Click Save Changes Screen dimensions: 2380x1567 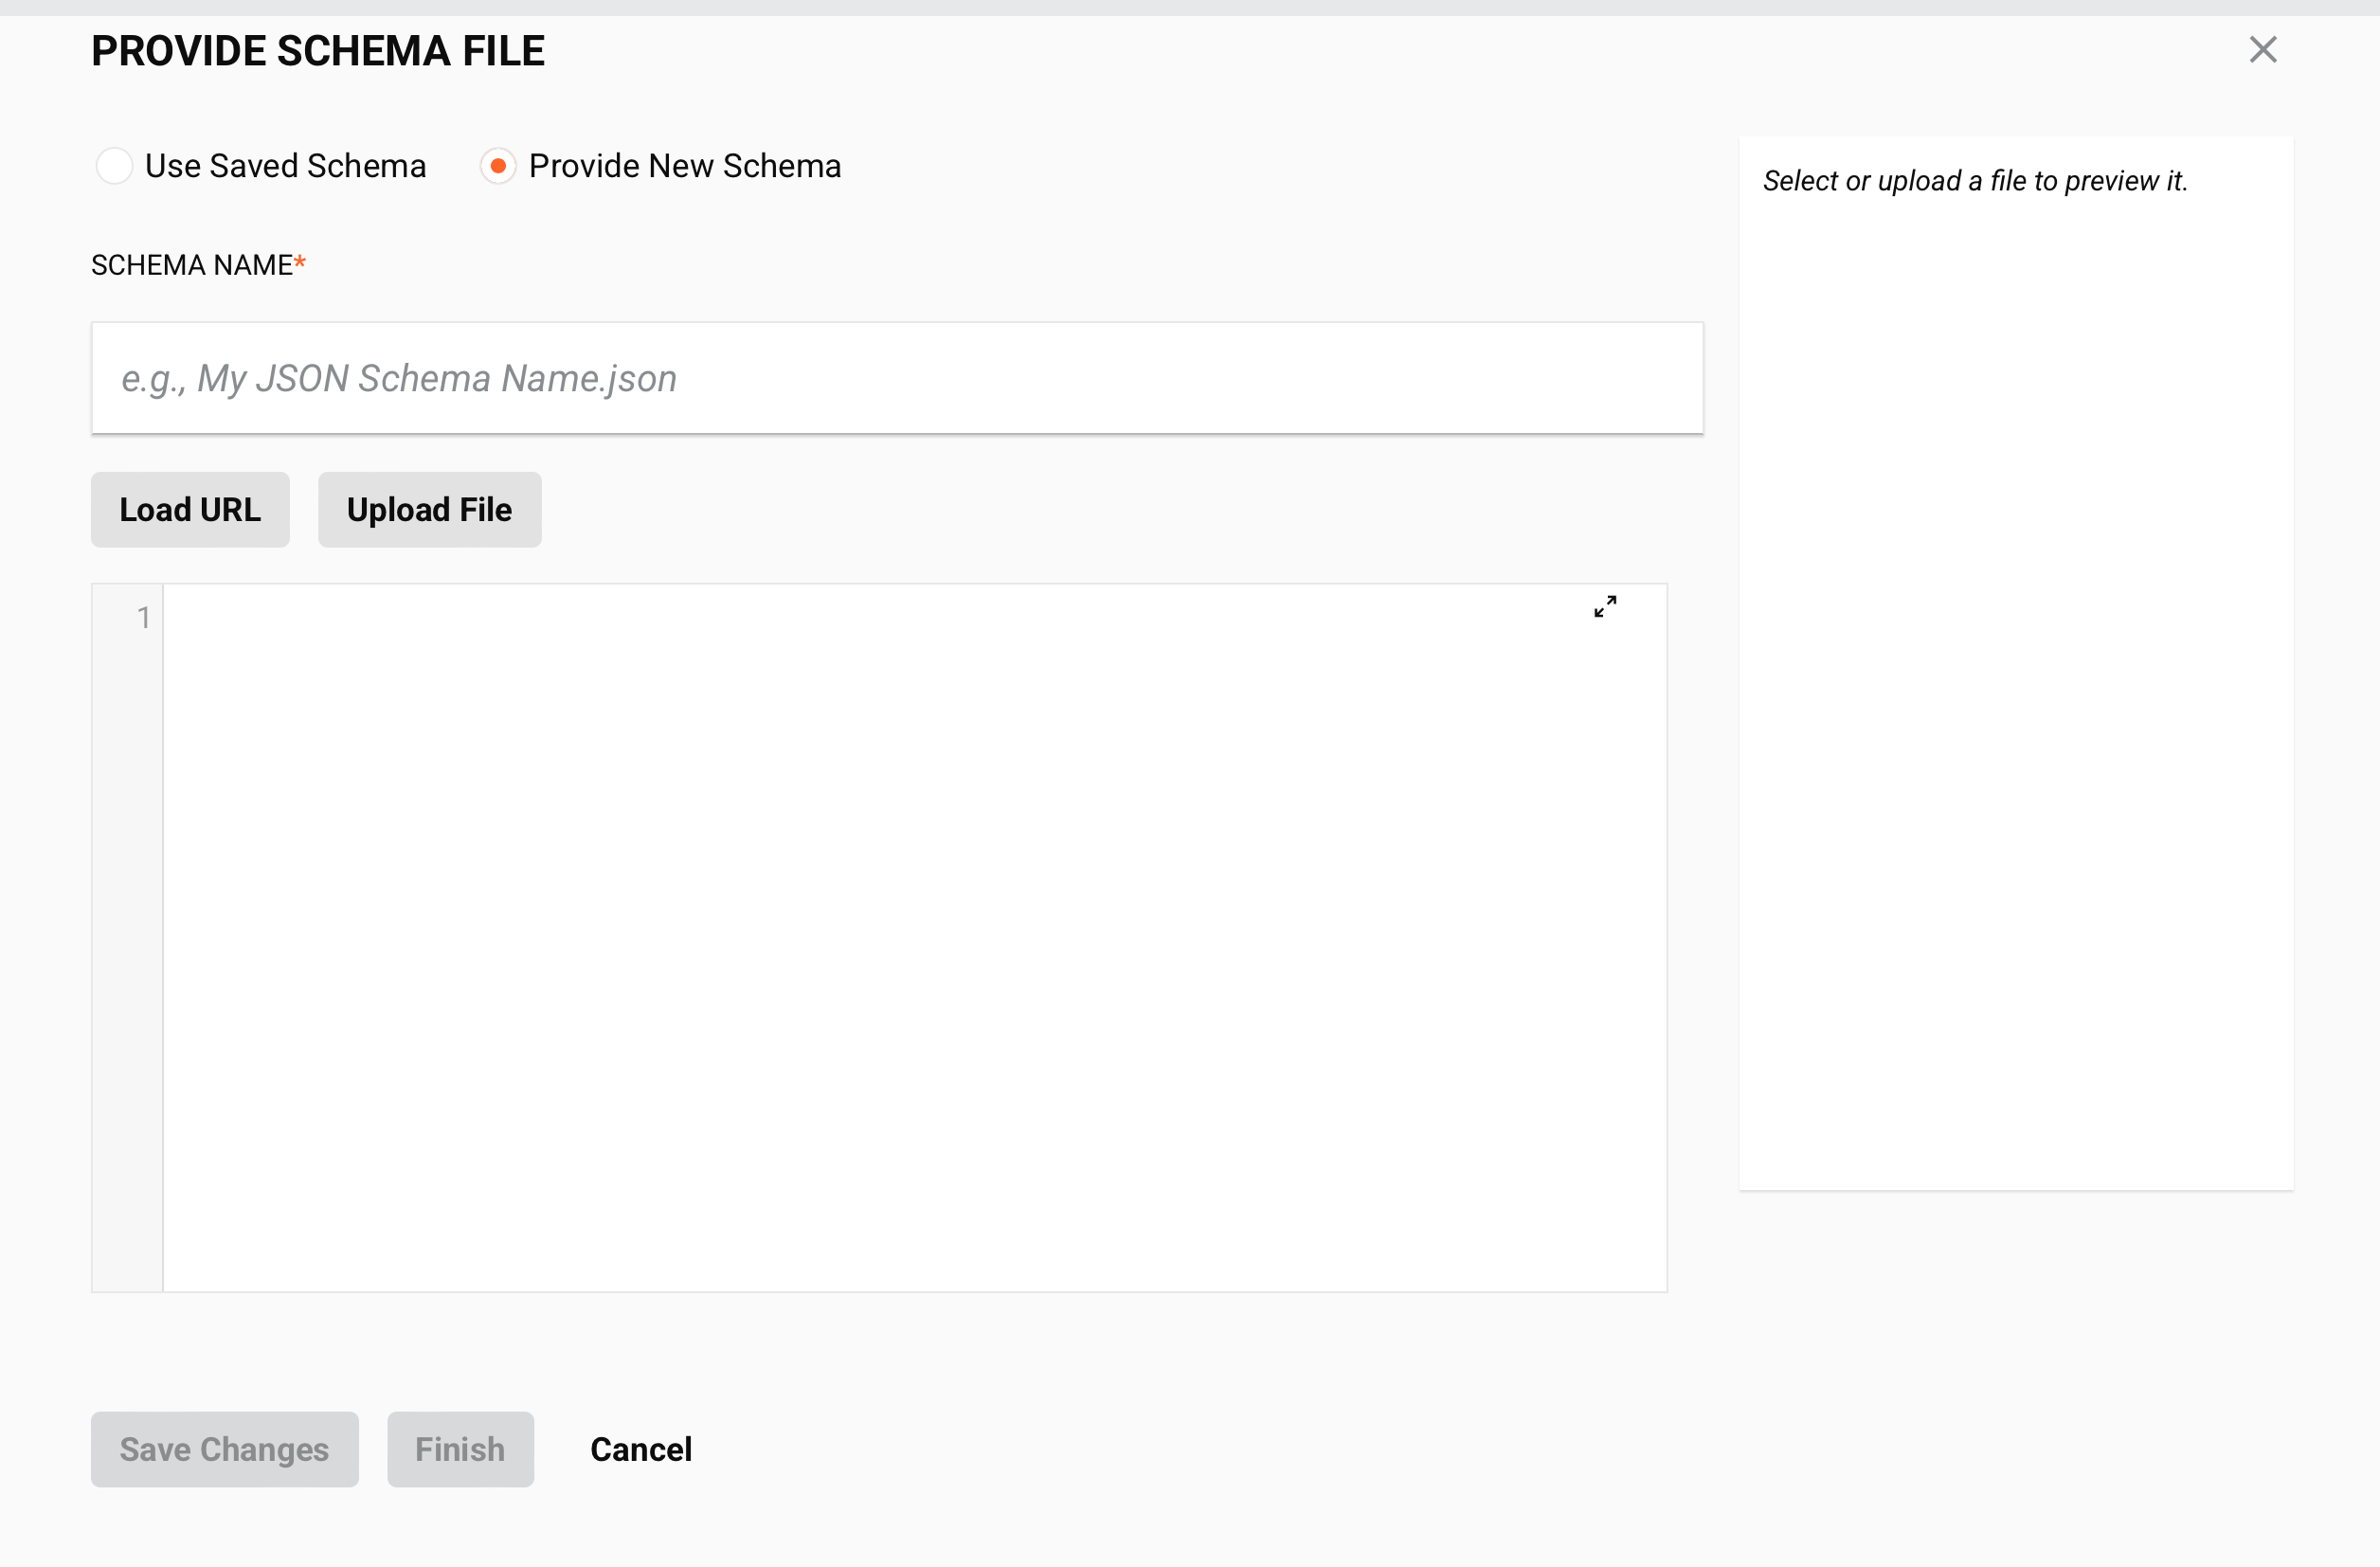coord(223,1449)
